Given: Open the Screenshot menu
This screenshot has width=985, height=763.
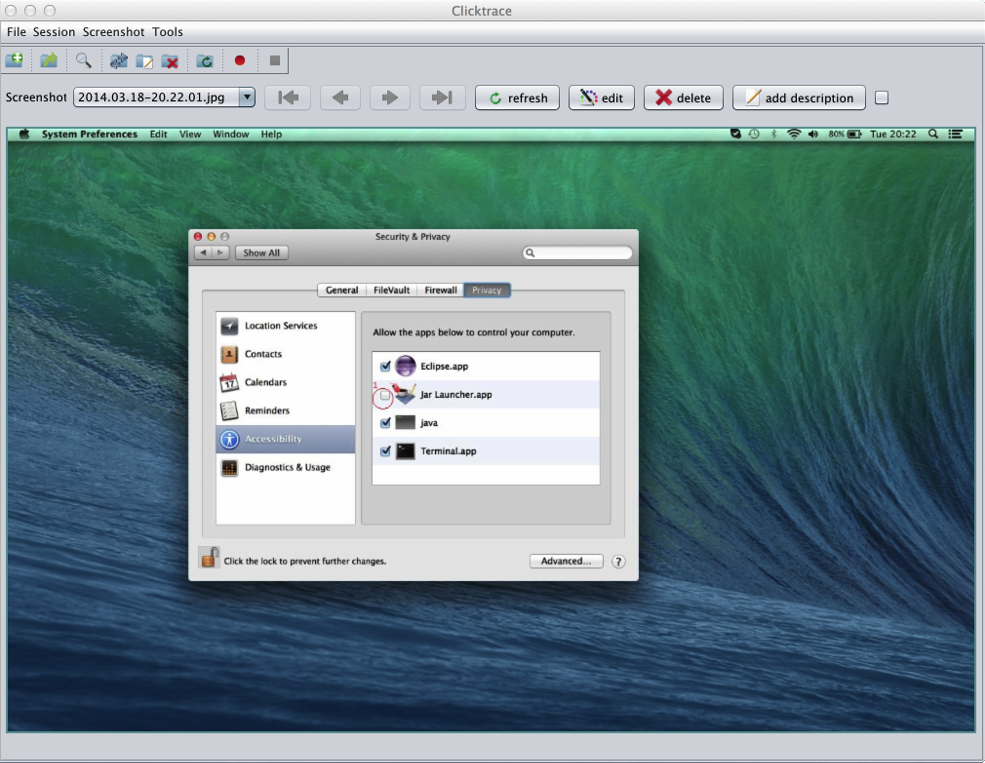Looking at the screenshot, I should [x=113, y=31].
